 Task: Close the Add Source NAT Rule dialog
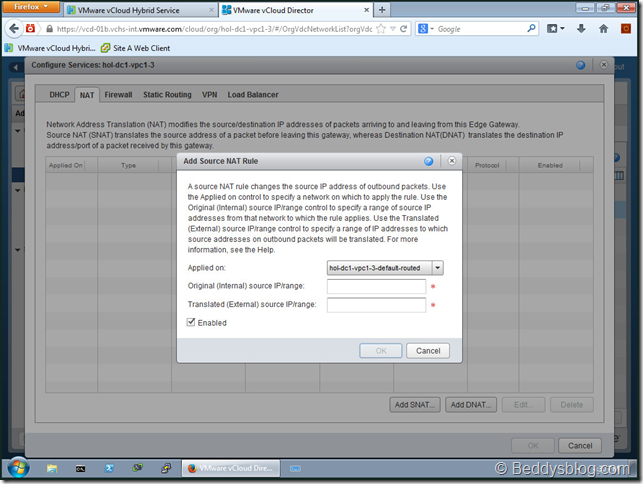pos(451,161)
